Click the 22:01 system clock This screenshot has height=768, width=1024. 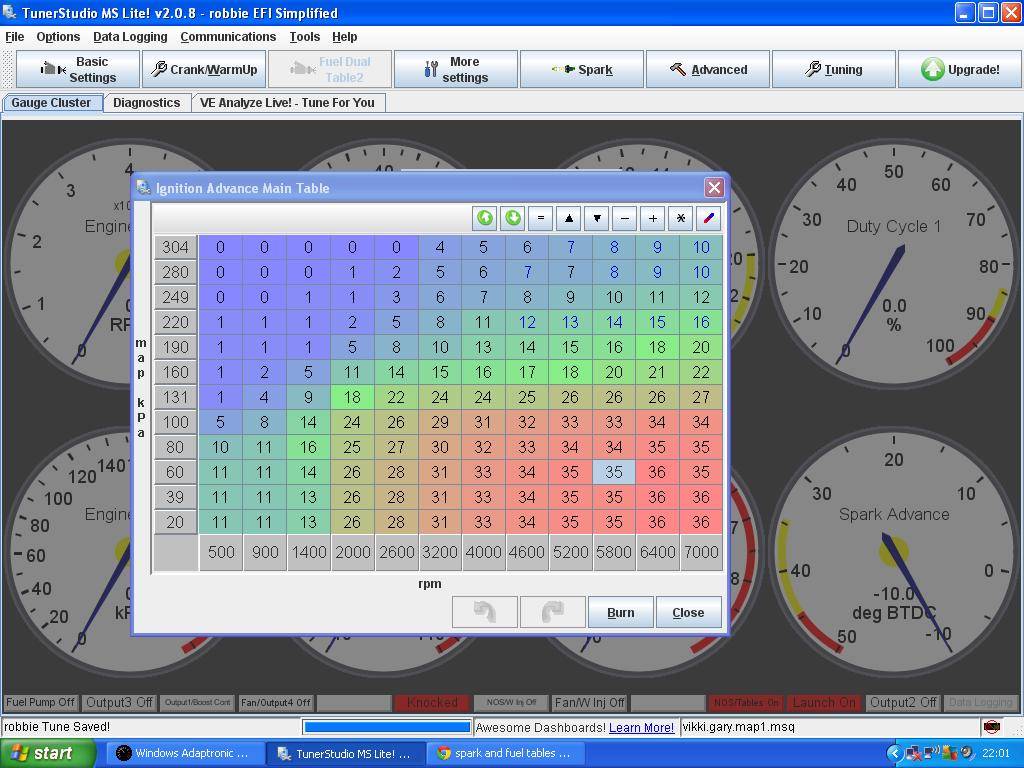point(996,753)
